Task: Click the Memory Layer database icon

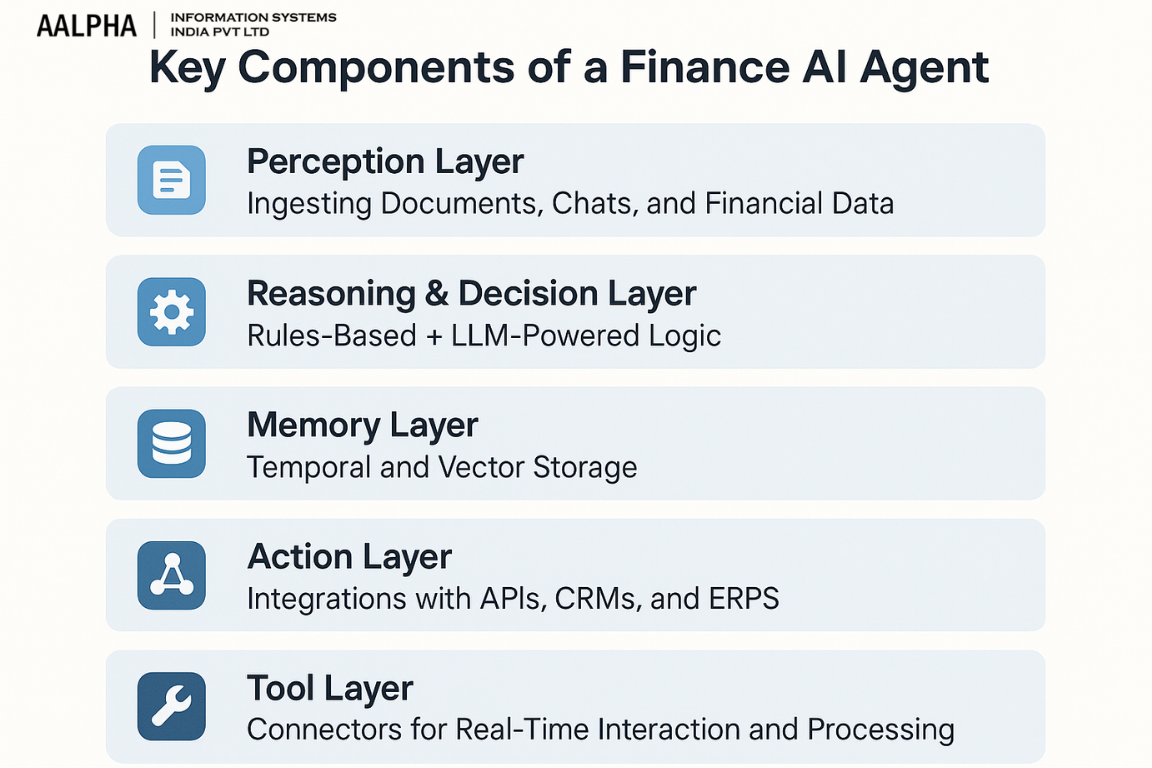Action: (171, 444)
